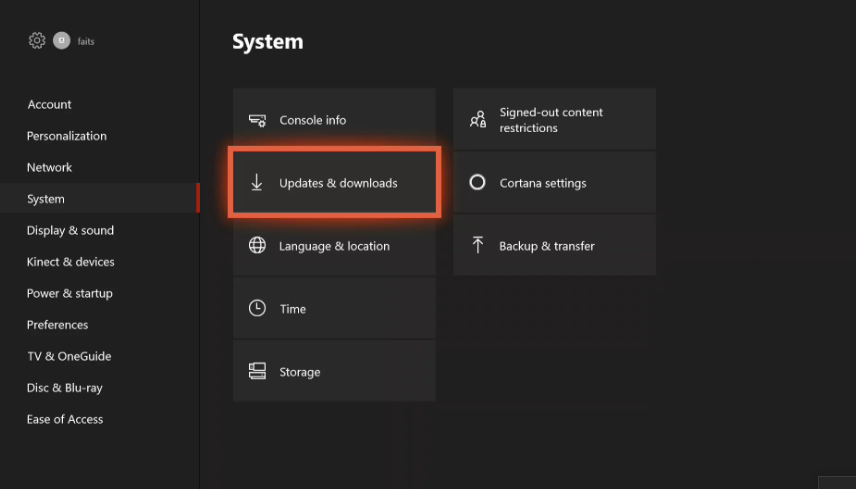Open the Cortana settings tile
The image size is (856, 489).
(554, 182)
